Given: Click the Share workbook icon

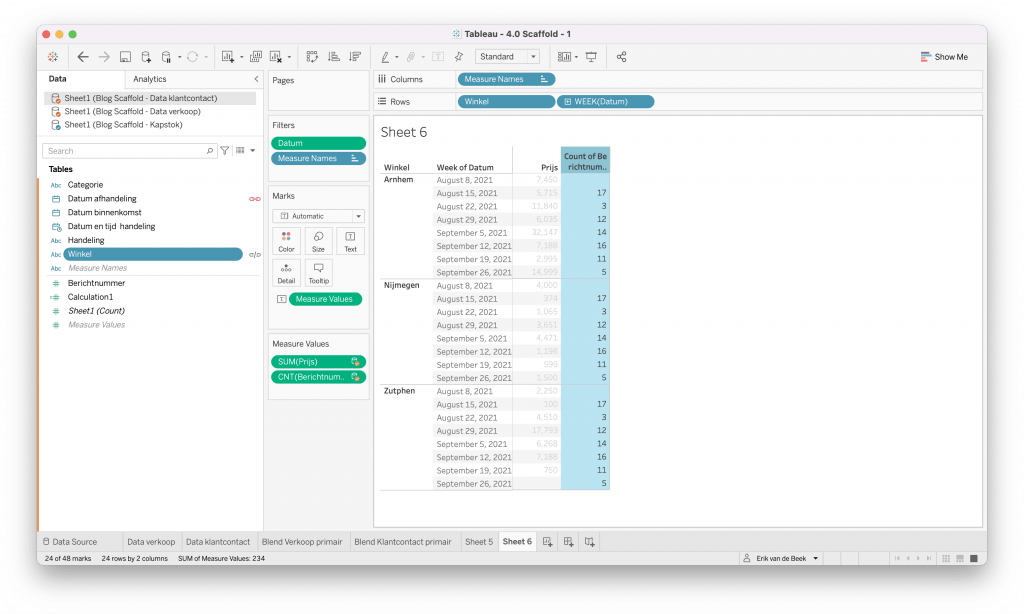Looking at the screenshot, I should coord(622,57).
